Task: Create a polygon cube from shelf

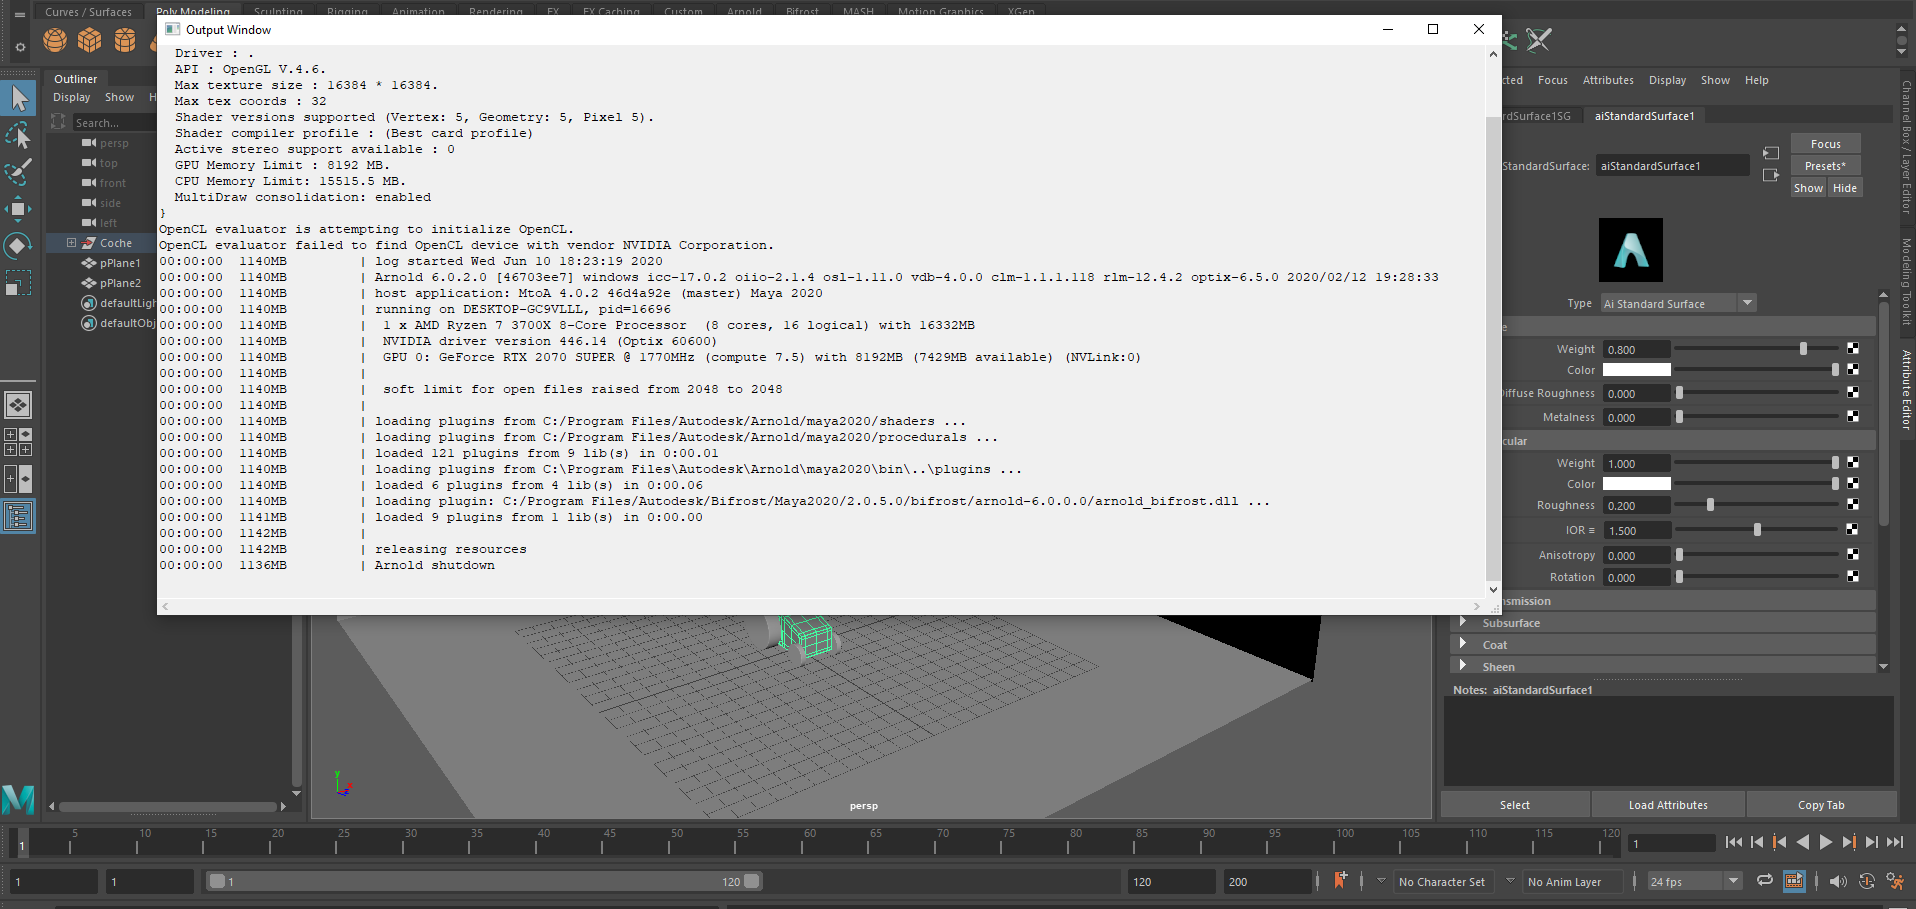Action: pyautogui.click(x=90, y=40)
